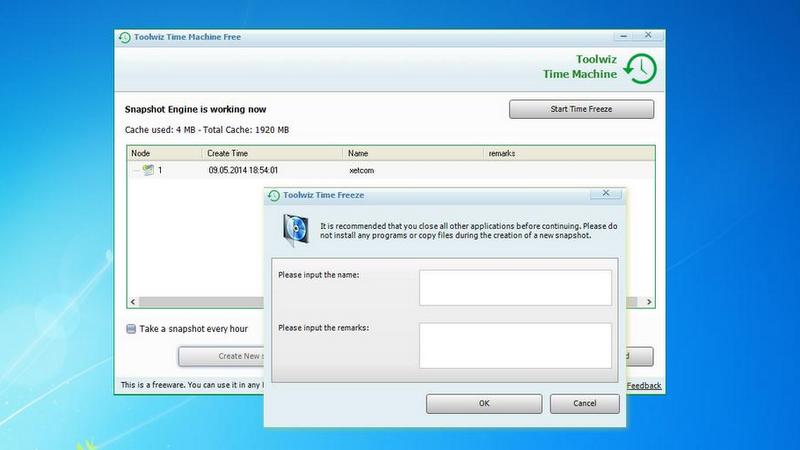Viewport: 800px width, 450px height.
Task: Click the snapshot list left scroll arrow
Action: (x=133, y=302)
